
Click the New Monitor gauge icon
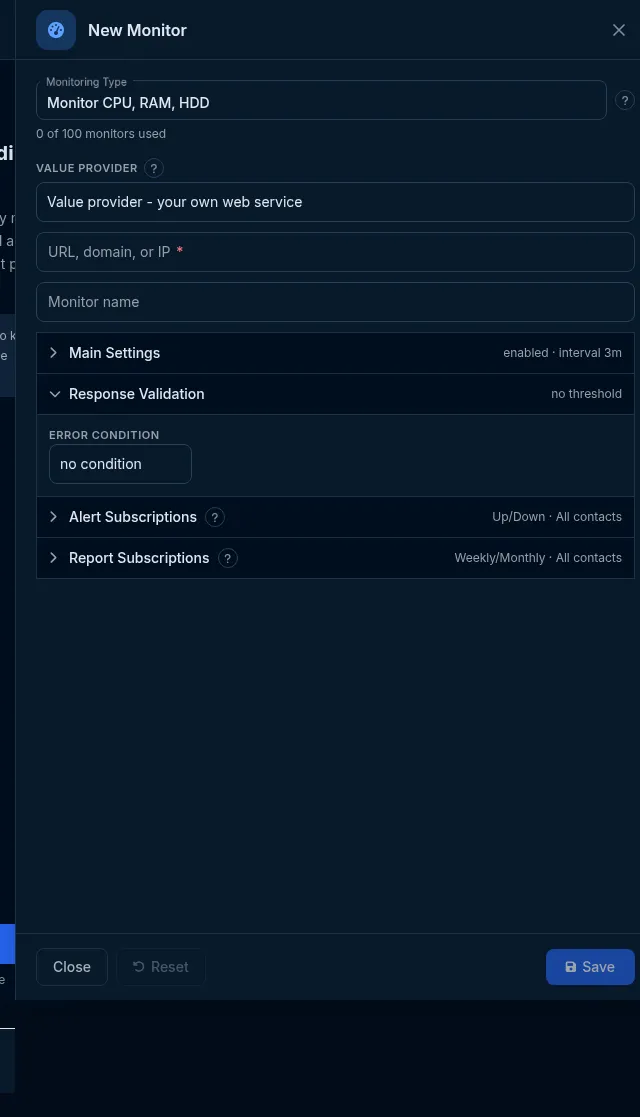click(x=56, y=30)
